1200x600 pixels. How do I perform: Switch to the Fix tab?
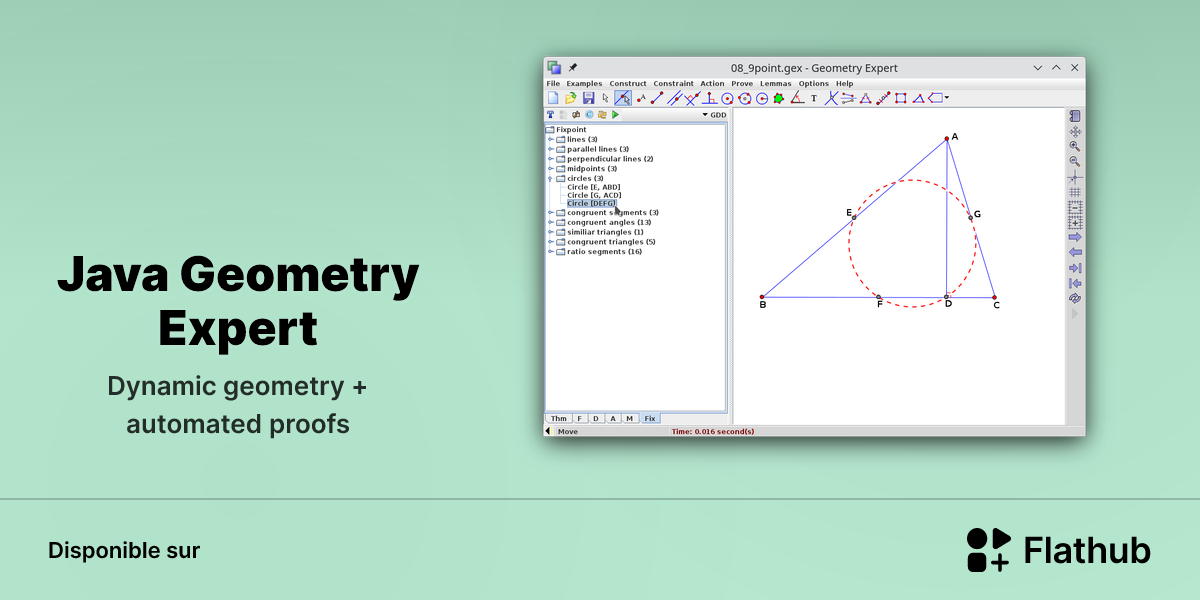tap(650, 418)
